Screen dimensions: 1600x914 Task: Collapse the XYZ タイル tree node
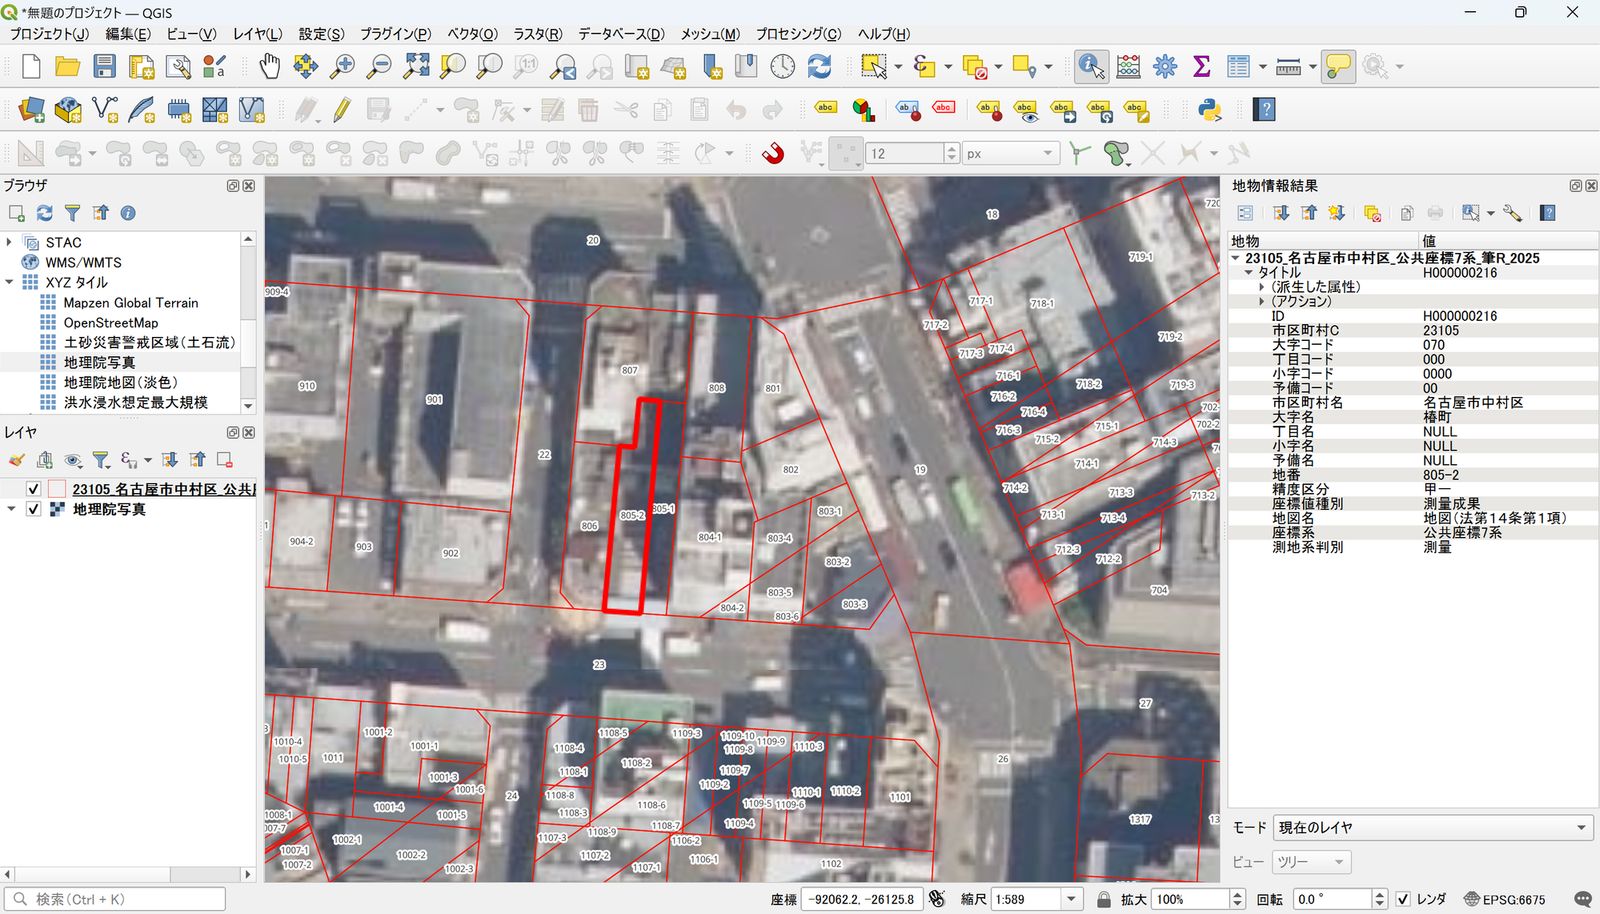pyautogui.click(x=9, y=282)
